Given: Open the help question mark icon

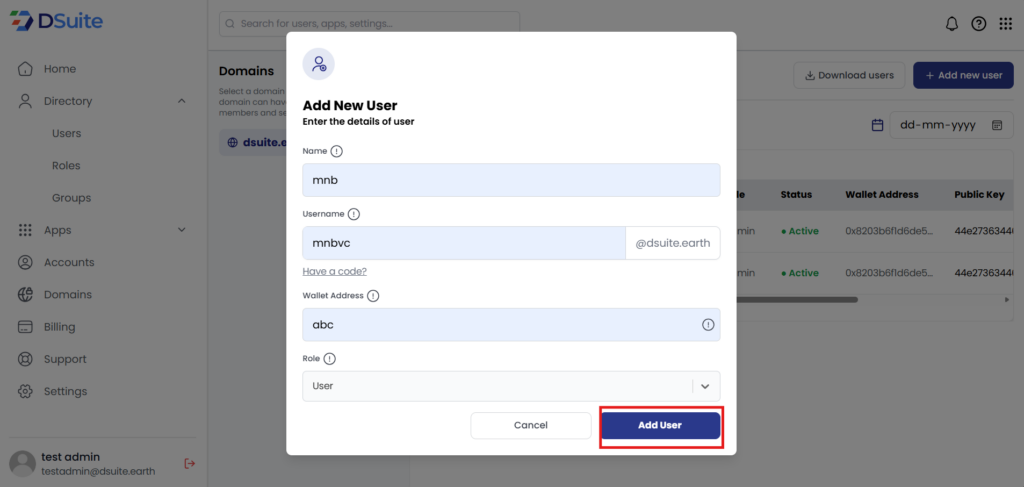Looking at the screenshot, I should coord(979,23).
